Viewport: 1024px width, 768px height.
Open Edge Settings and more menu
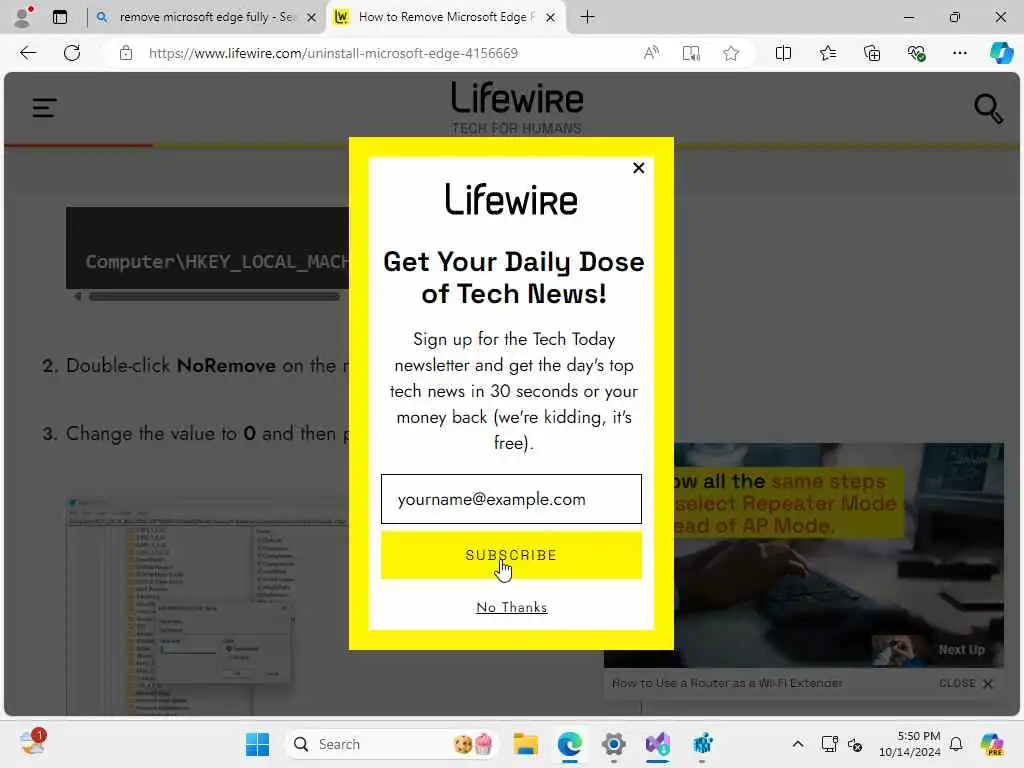click(x=959, y=53)
